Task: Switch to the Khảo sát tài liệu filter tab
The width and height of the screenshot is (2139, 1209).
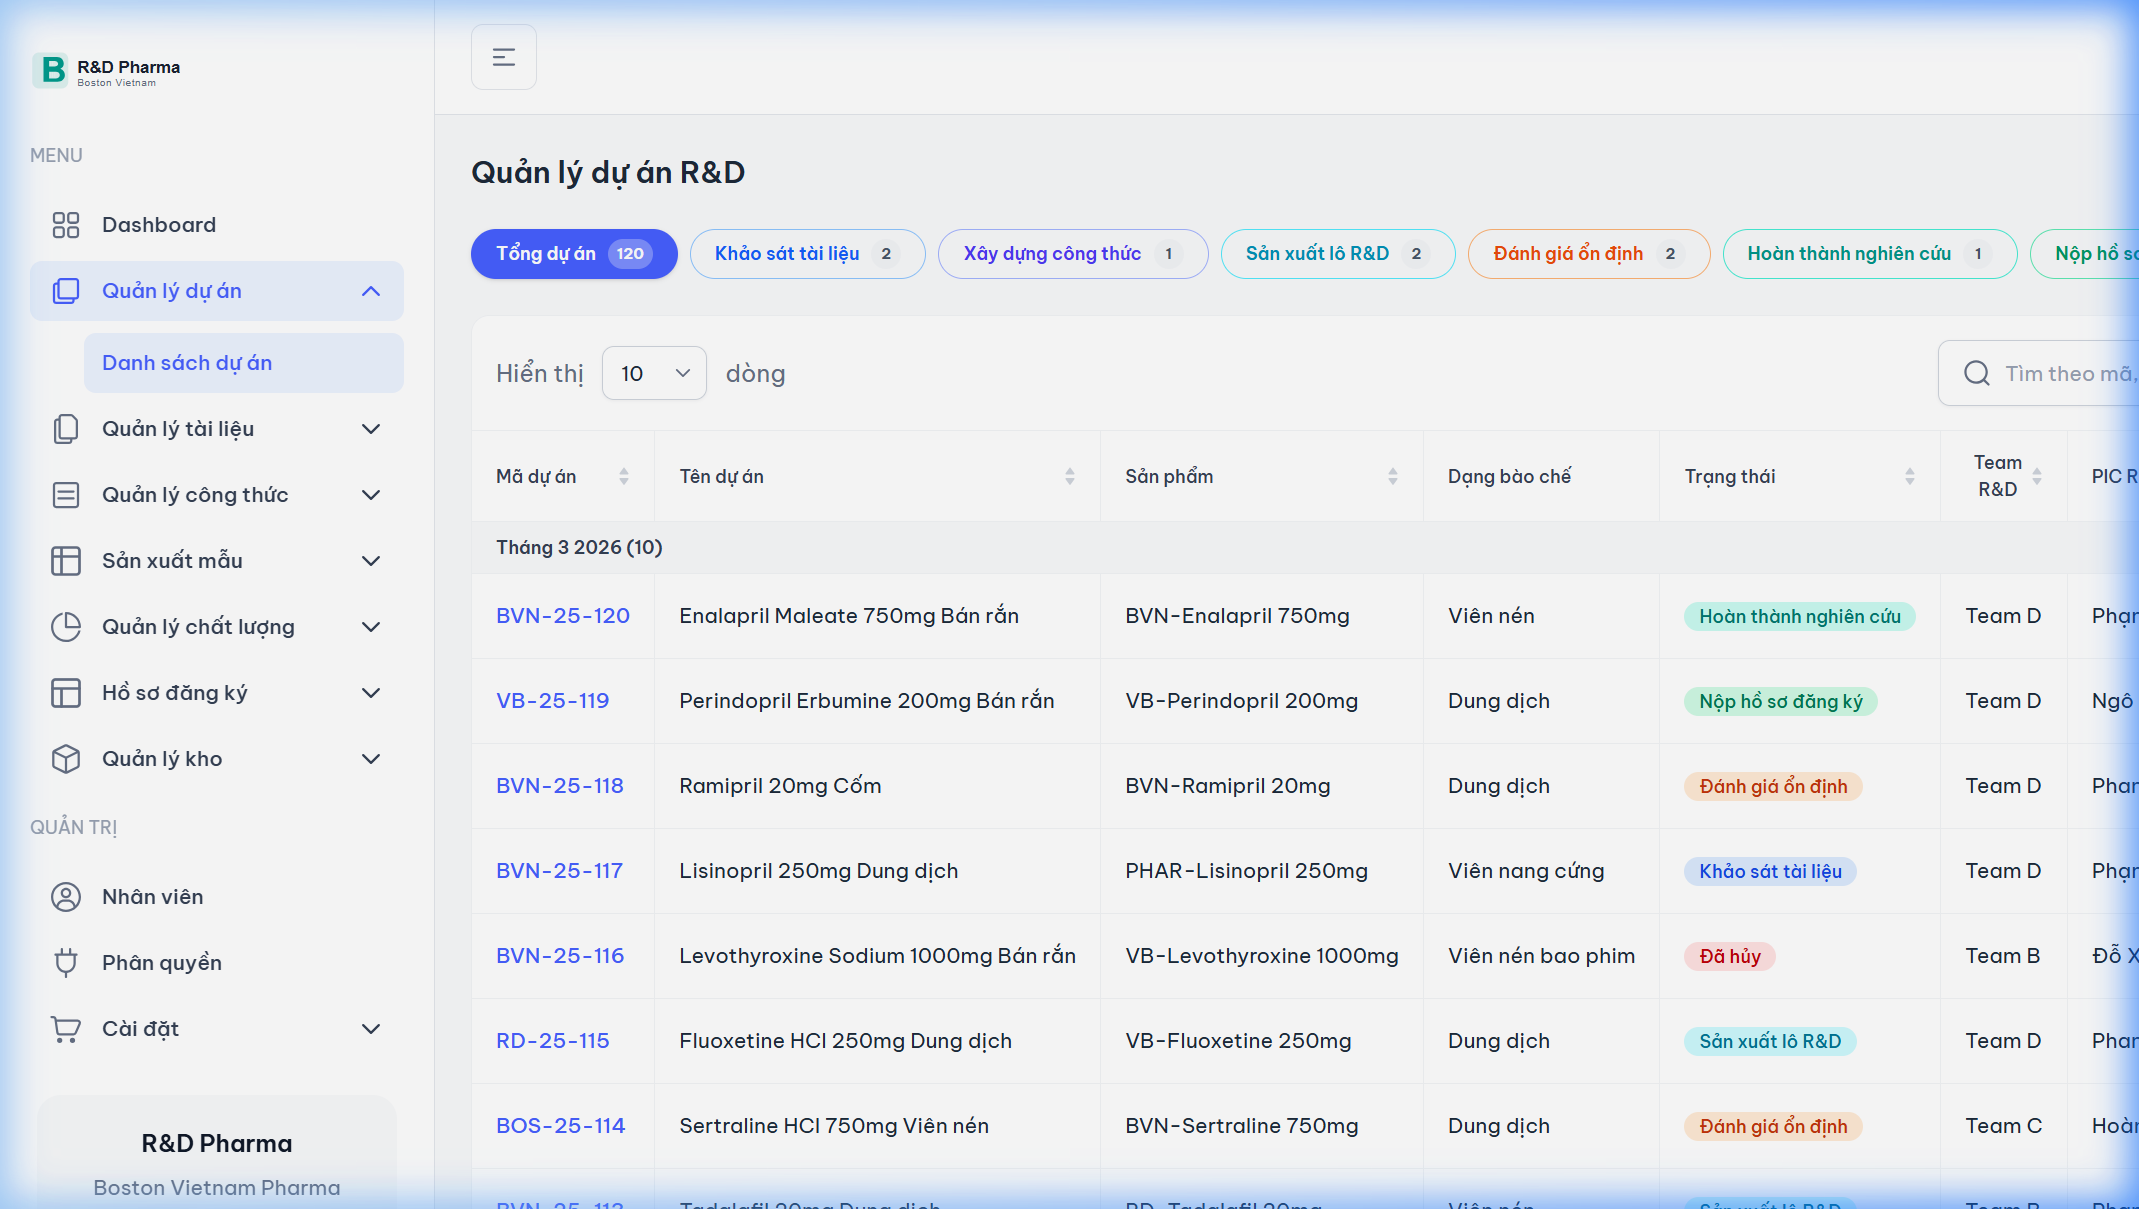Action: [x=807, y=253]
